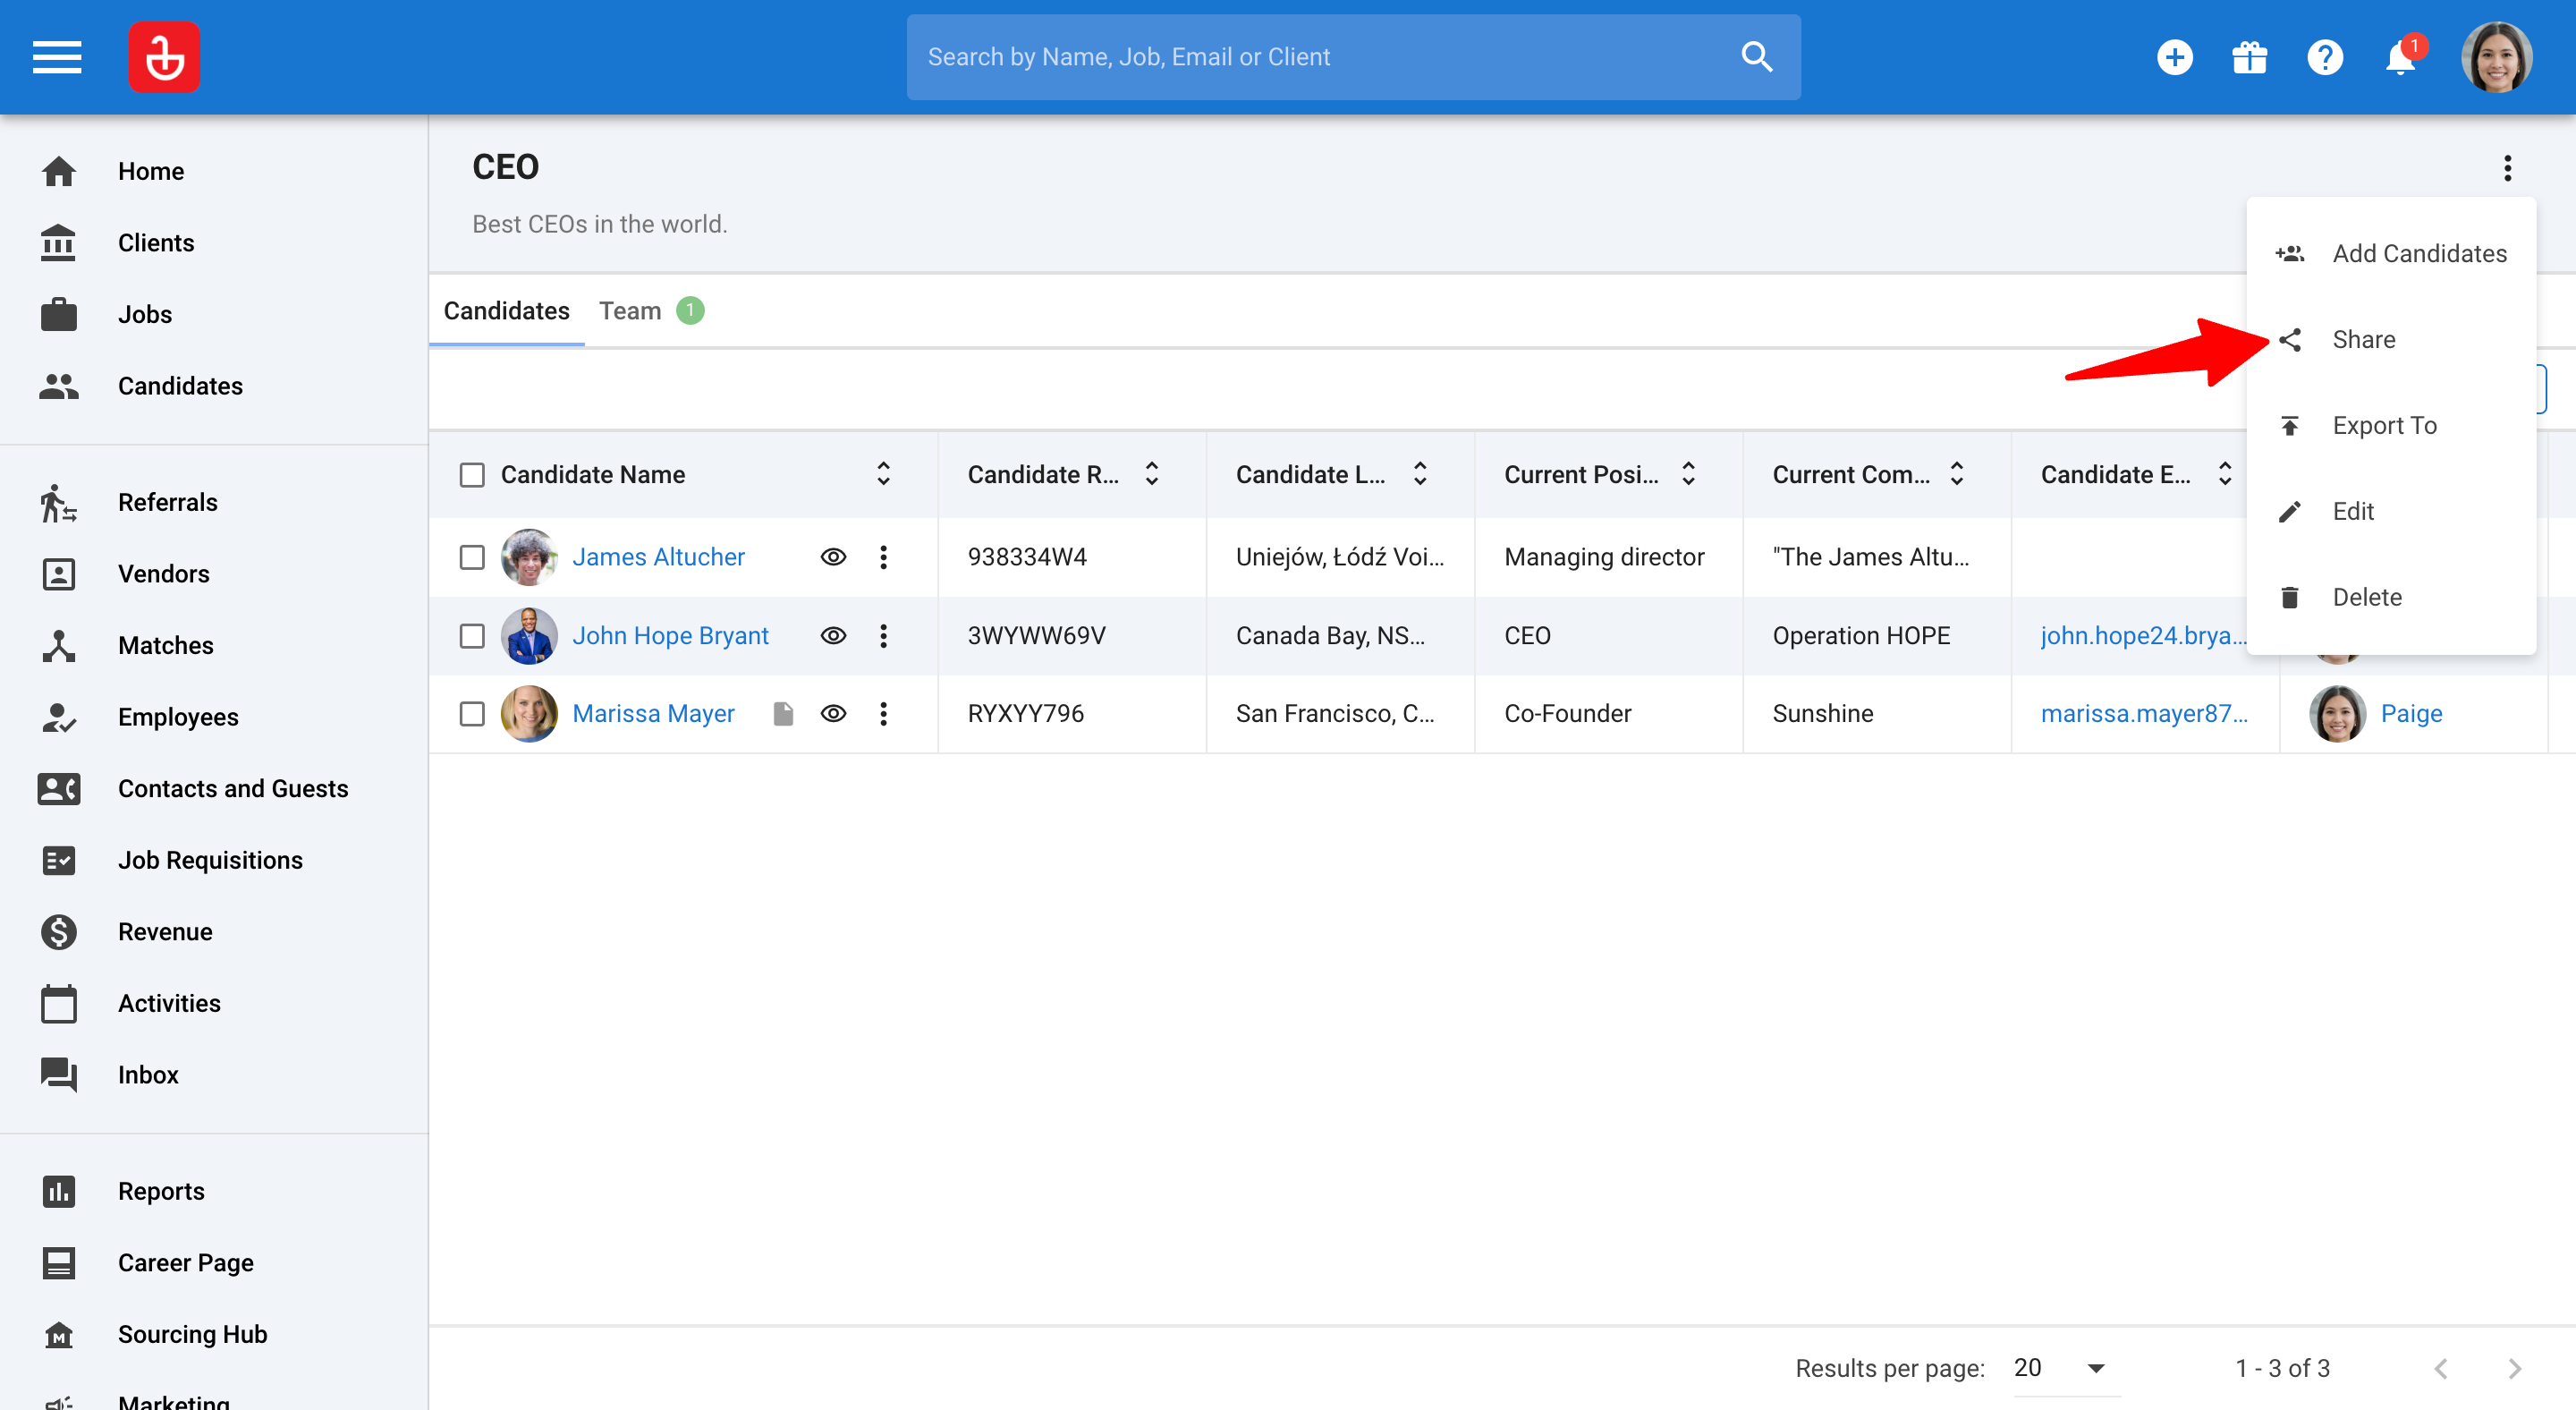Viewport: 2576px width, 1410px height.
Task: Open John Hope Bryant's row actions menu
Action: tap(883, 636)
